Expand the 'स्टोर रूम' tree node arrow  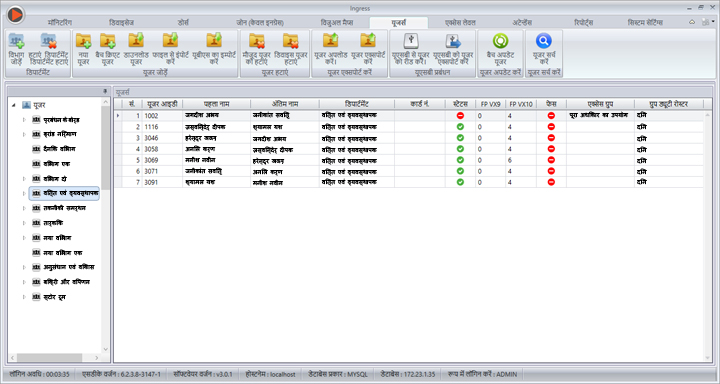tap(24, 297)
